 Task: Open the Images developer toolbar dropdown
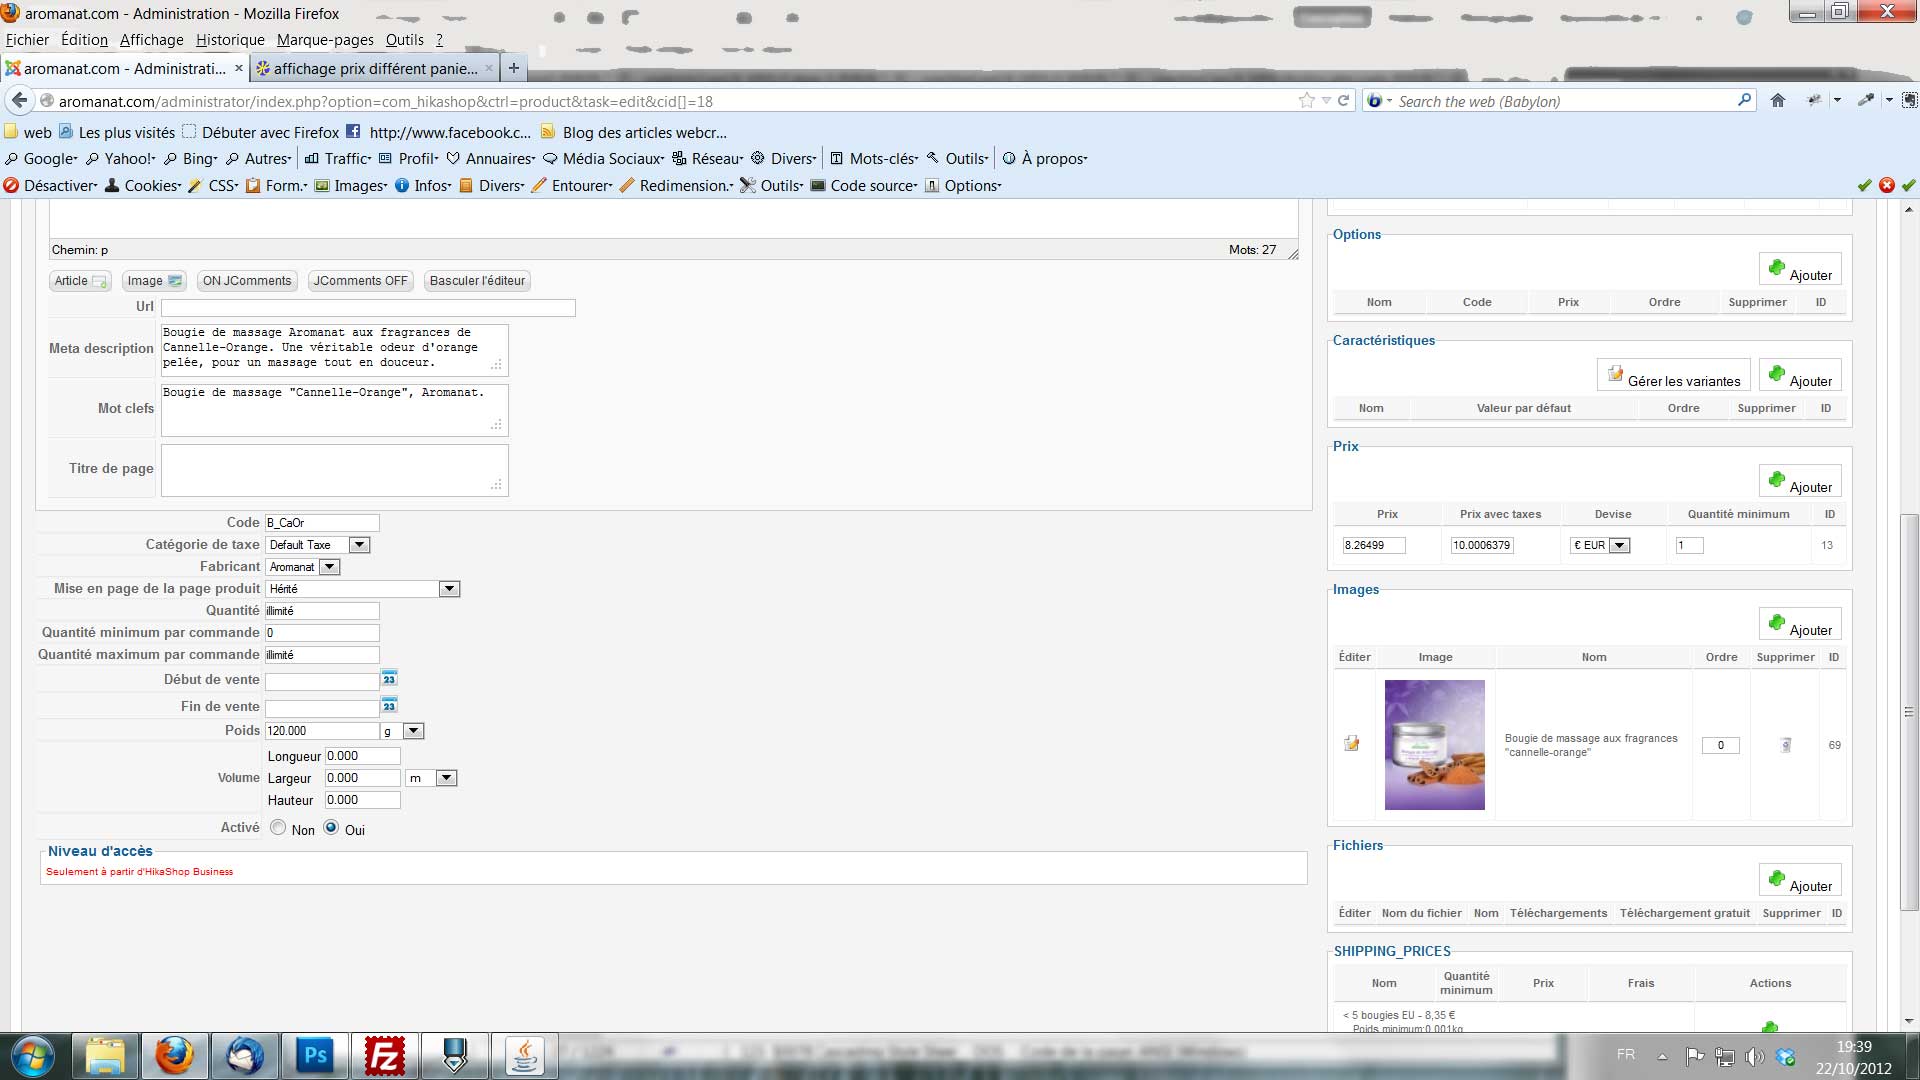coord(351,186)
